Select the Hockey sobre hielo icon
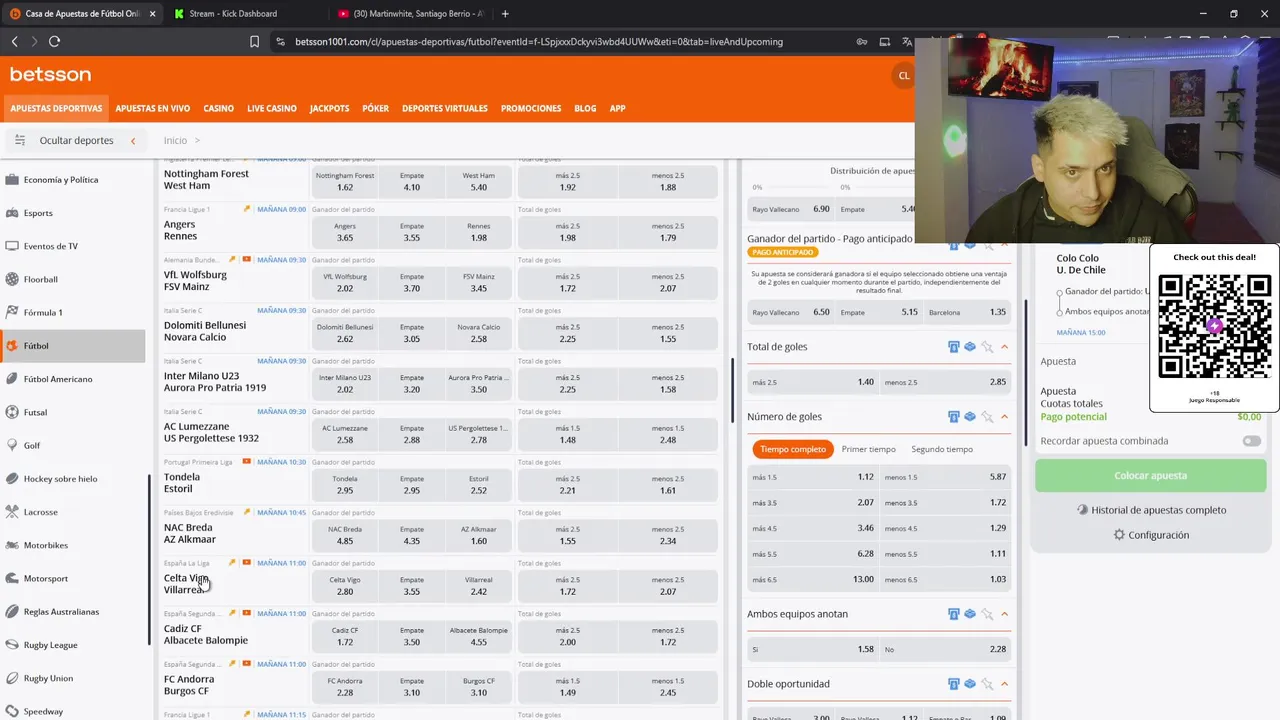Viewport: 1280px width, 720px height. pyautogui.click(x=12, y=479)
